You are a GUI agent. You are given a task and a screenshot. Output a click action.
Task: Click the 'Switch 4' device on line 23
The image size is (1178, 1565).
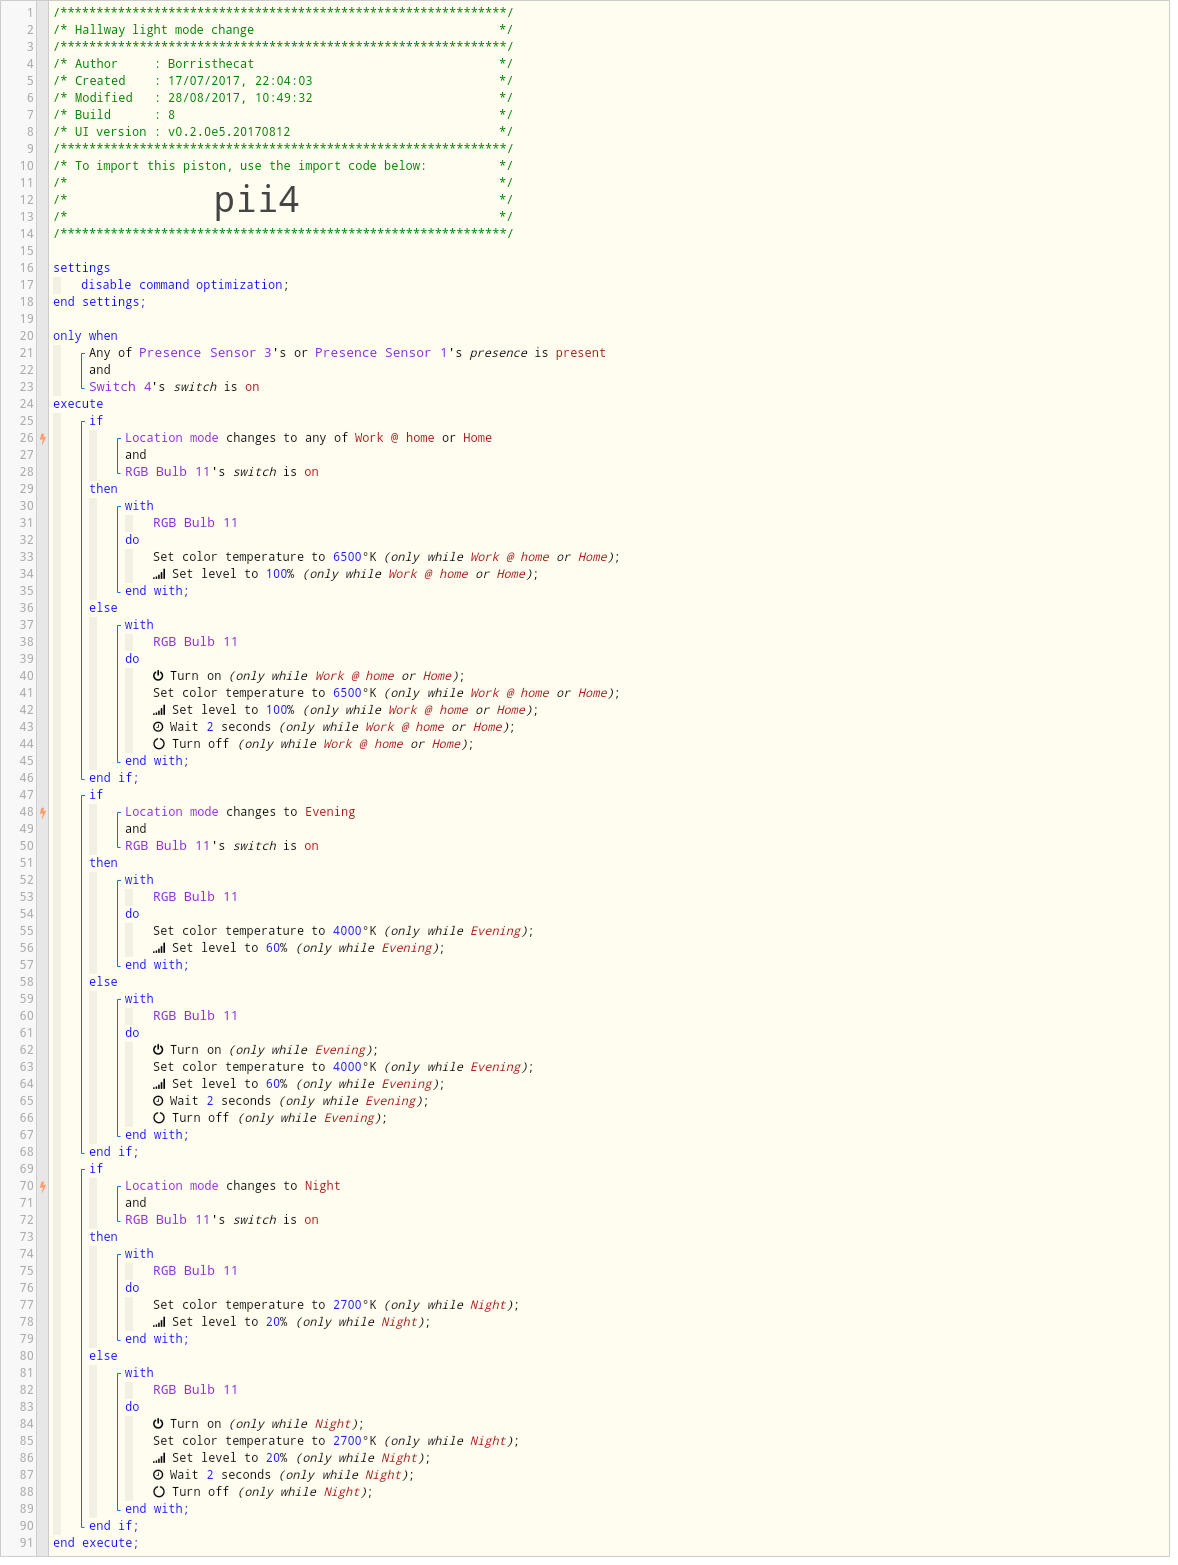click(x=121, y=387)
